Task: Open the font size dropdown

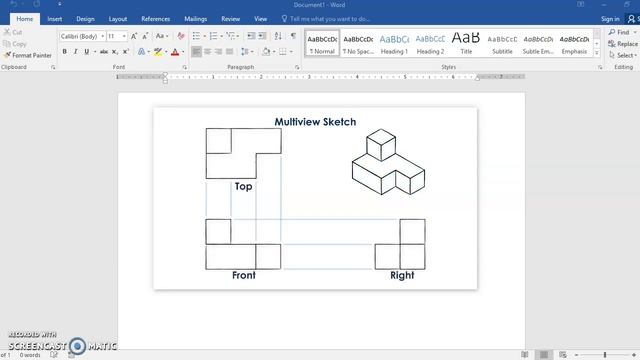Action: click(x=124, y=36)
